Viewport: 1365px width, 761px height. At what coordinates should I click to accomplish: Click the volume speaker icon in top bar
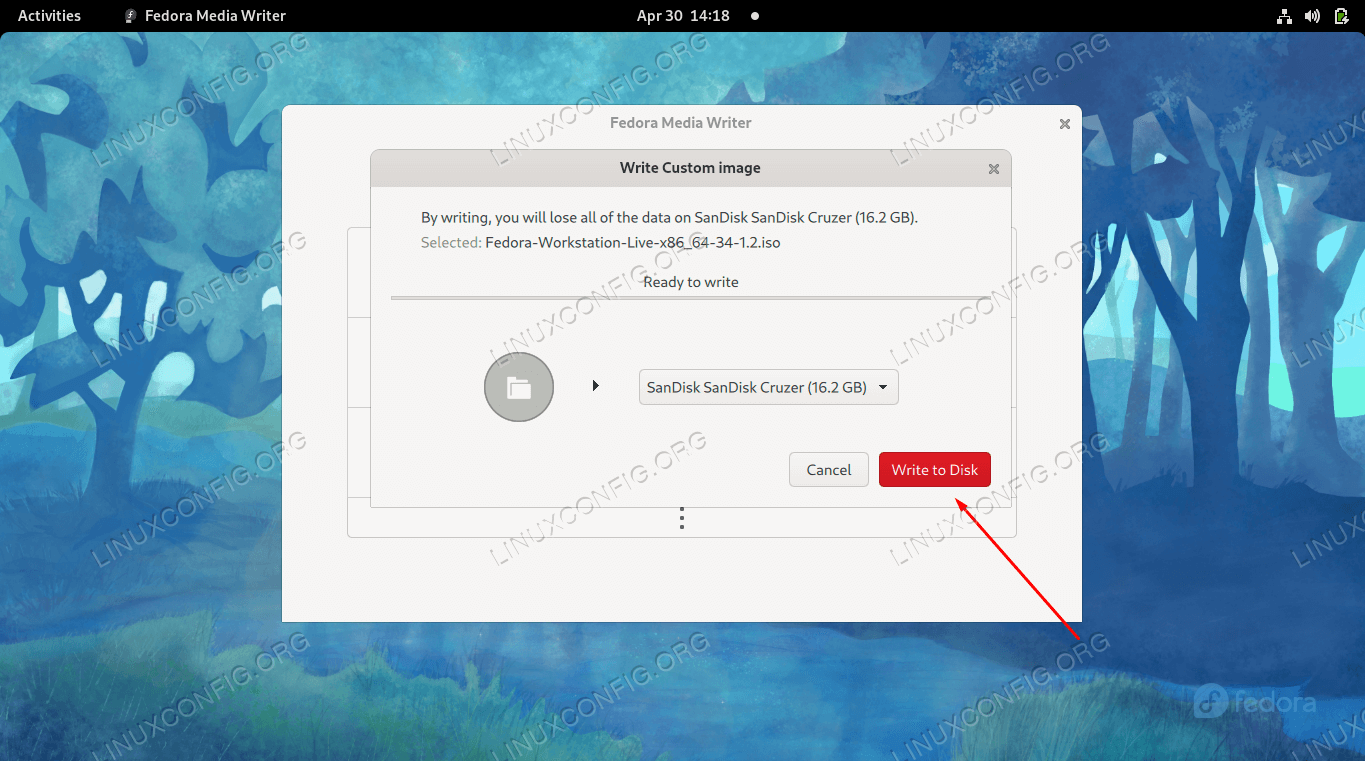(1312, 16)
